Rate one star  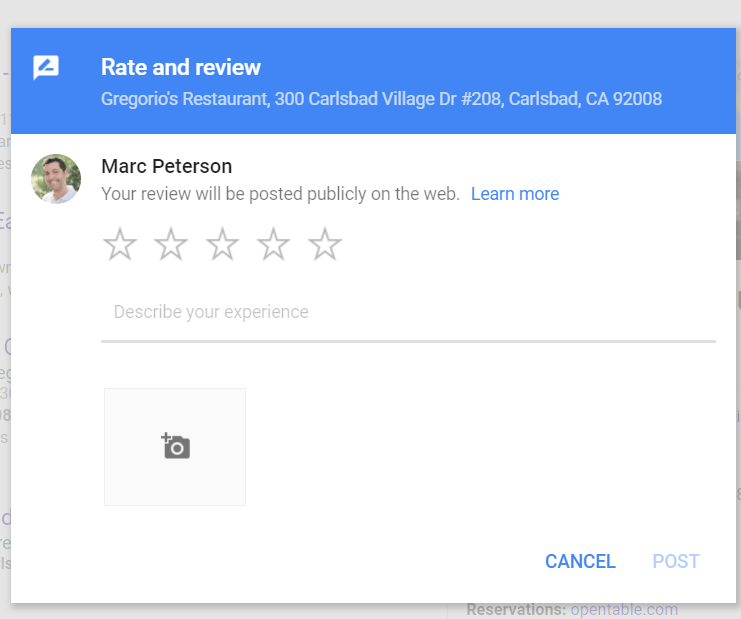pos(120,244)
